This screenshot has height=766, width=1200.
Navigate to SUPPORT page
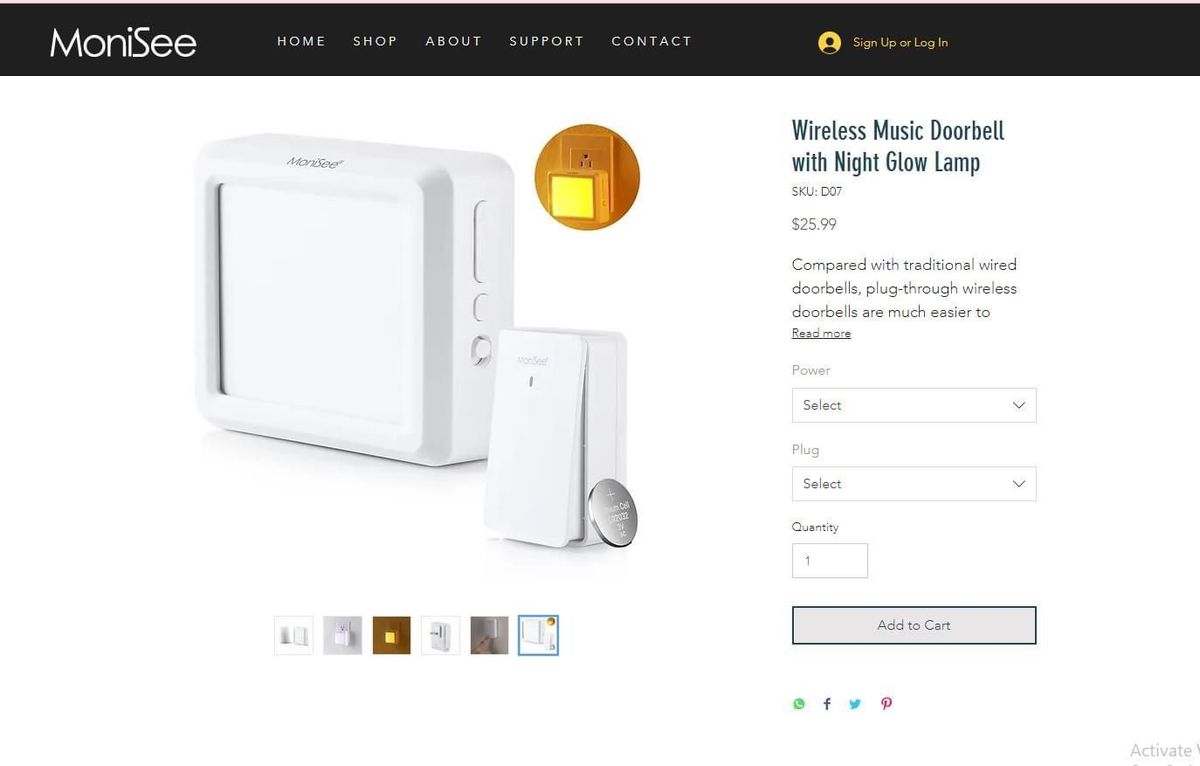pyautogui.click(x=547, y=41)
